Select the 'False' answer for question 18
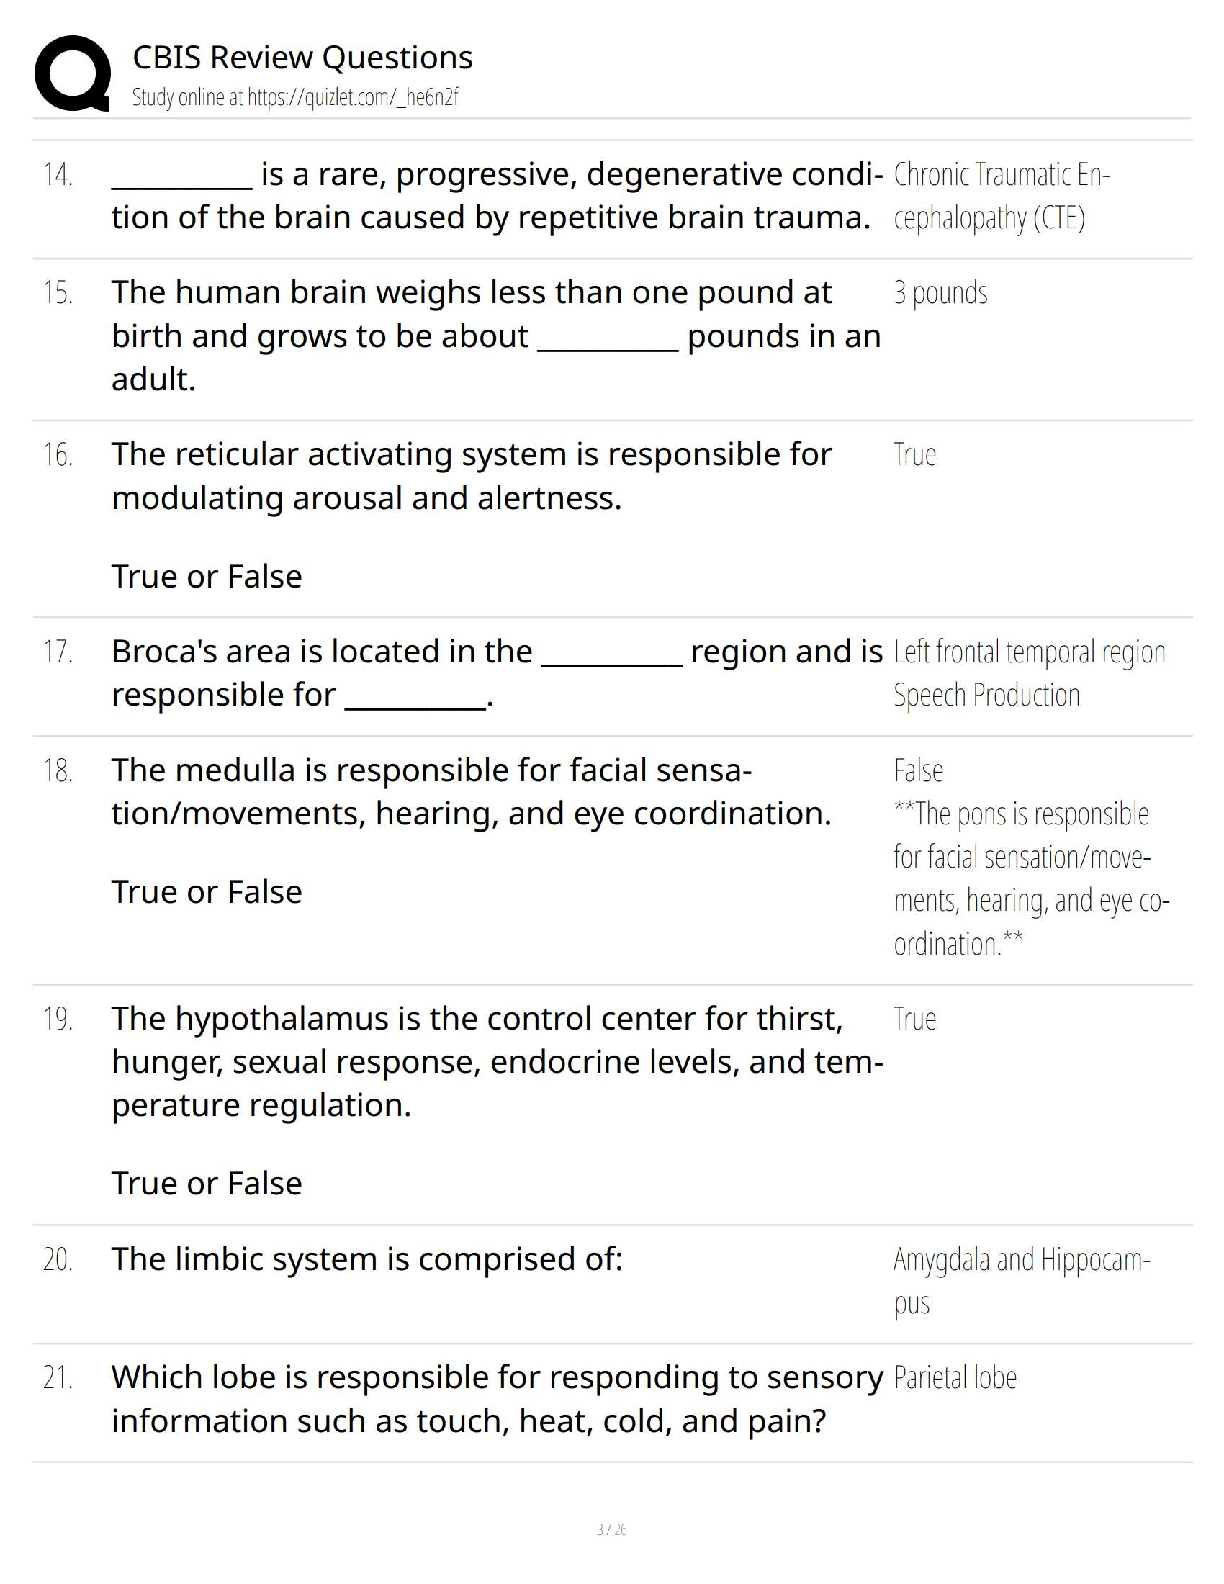This screenshot has width=1224, height=1584. tap(918, 770)
